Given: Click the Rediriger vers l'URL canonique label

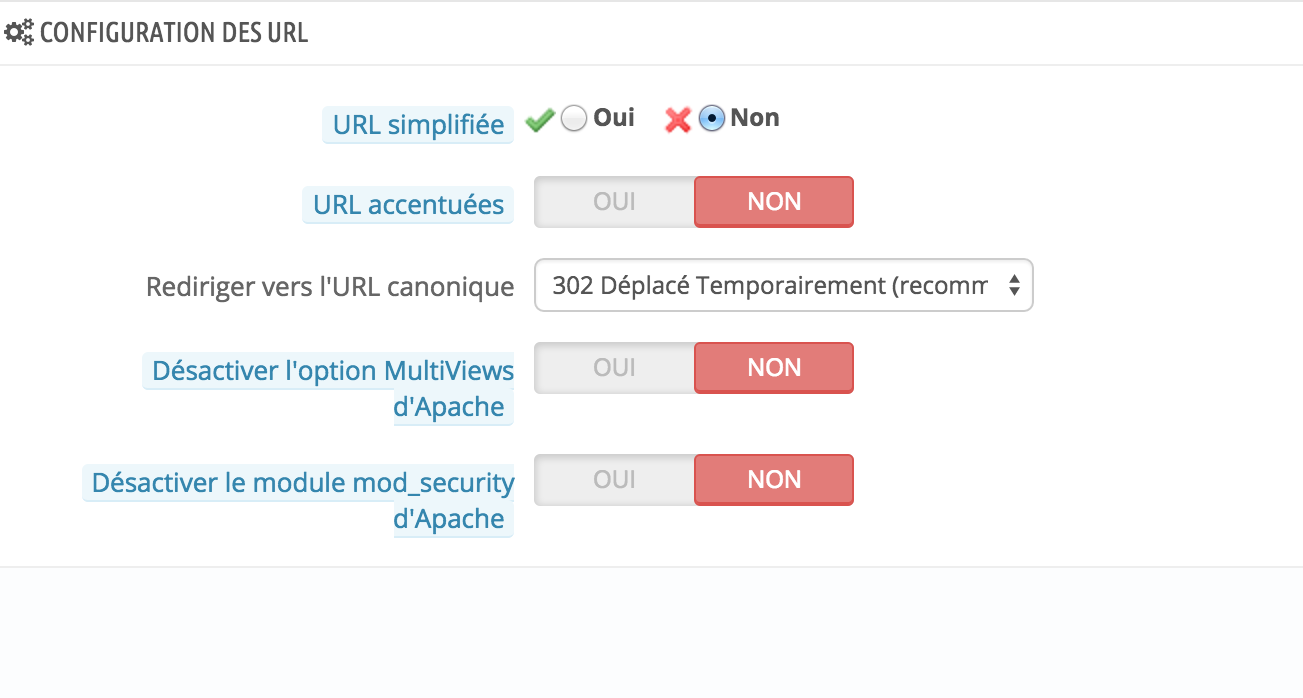Looking at the screenshot, I should (330, 287).
